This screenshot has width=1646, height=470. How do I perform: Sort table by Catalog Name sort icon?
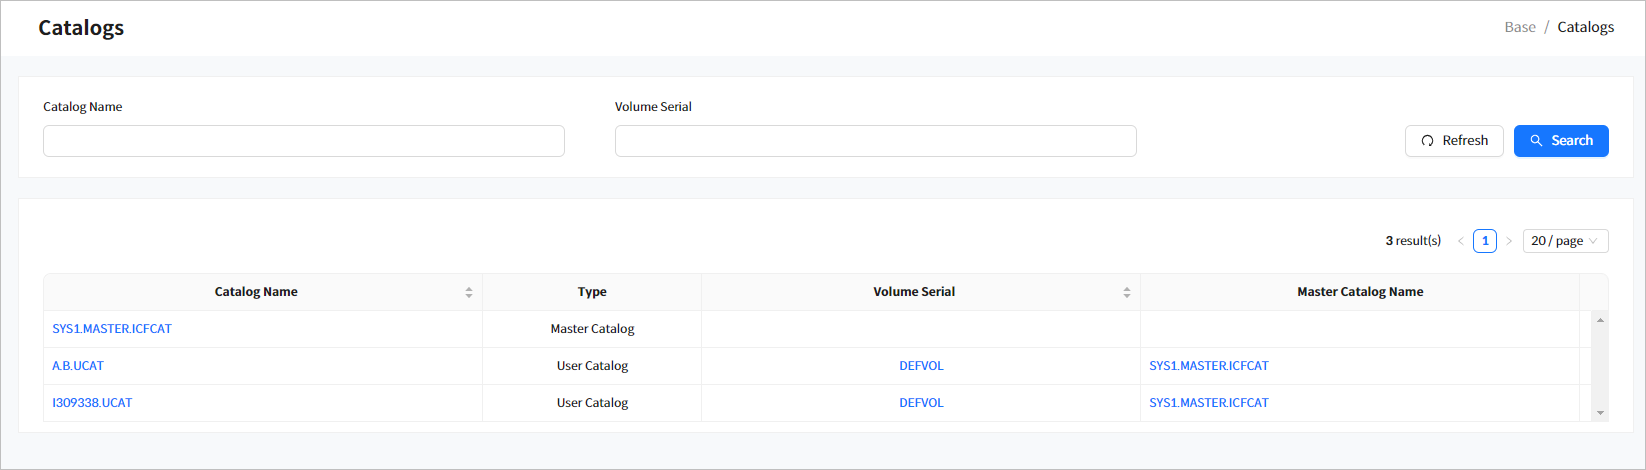coord(469,292)
